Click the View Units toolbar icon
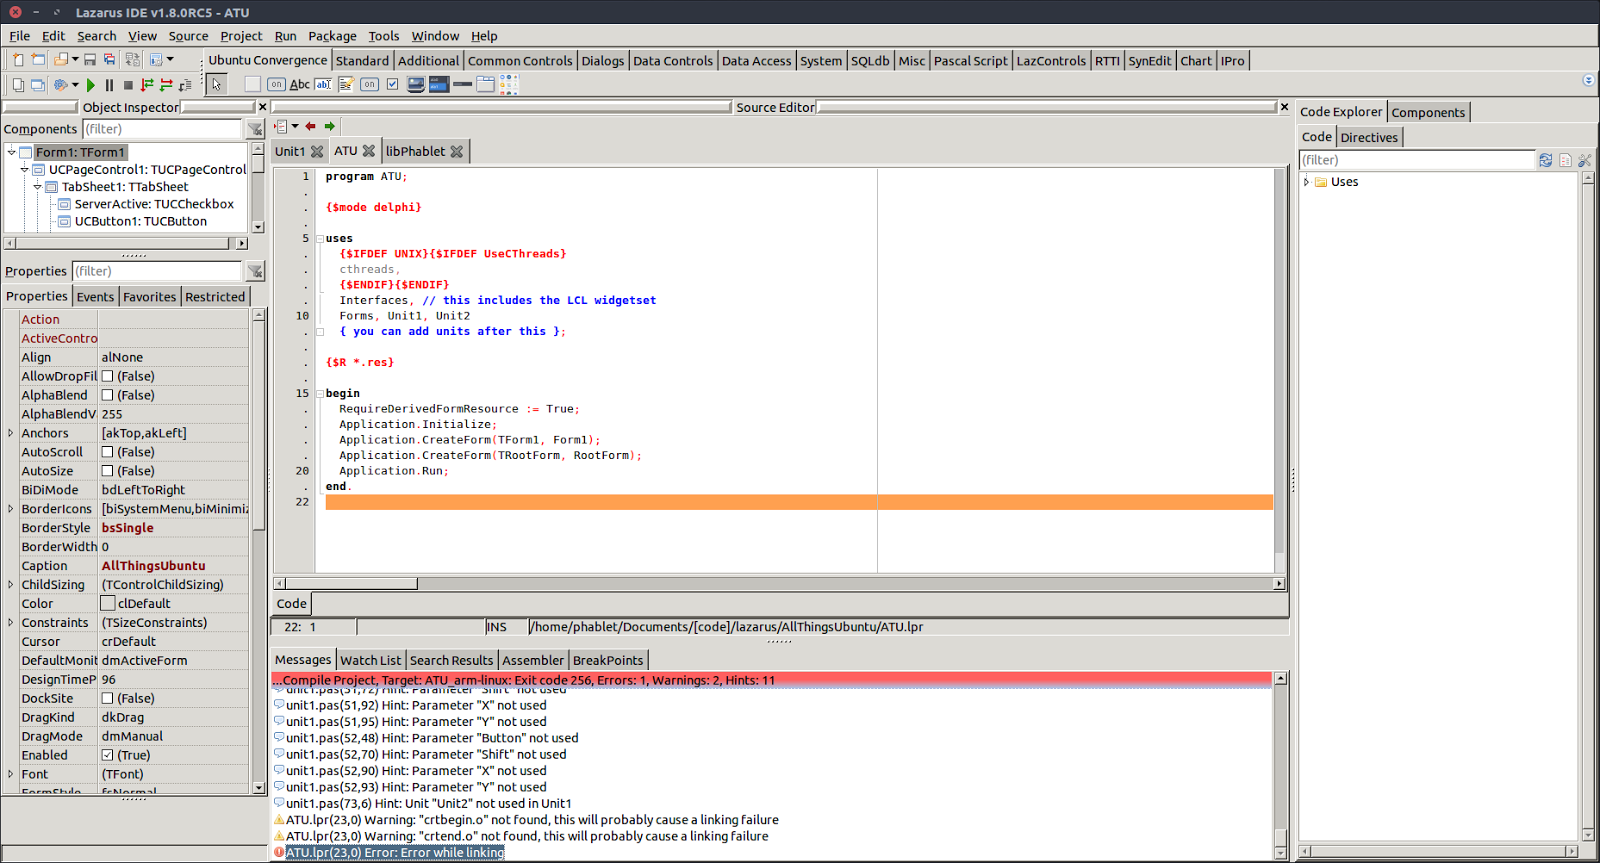Image resolution: width=1600 pixels, height=863 pixels. click(18, 85)
